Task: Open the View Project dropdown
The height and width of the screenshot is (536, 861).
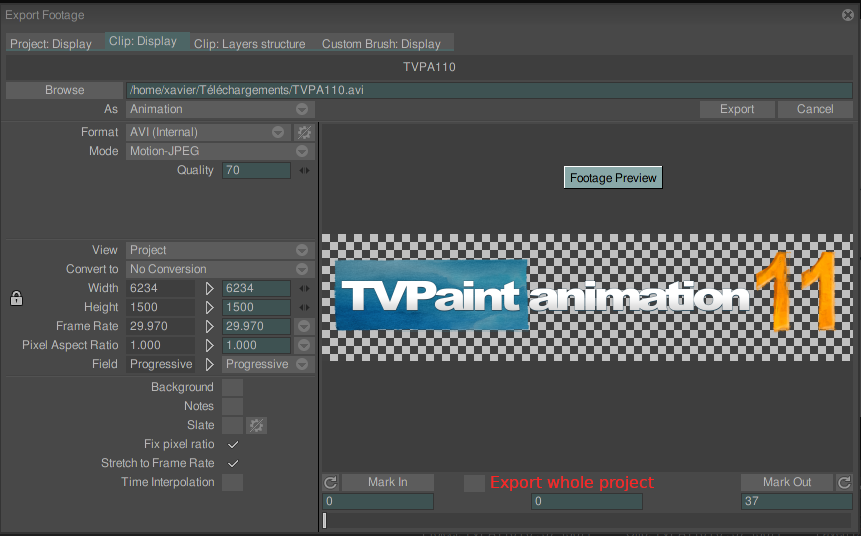Action: tap(220, 250)
